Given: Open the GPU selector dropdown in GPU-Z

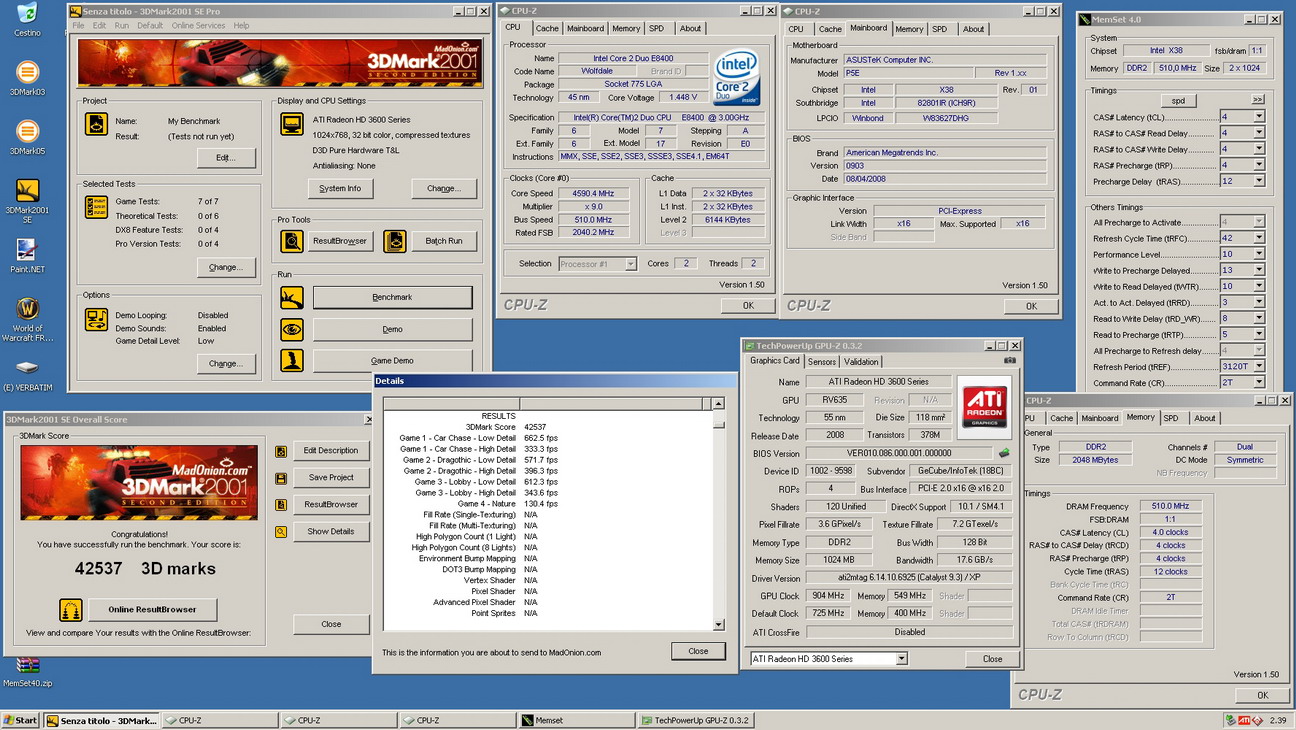Looking at the screenshot, I should click(901, 659).
